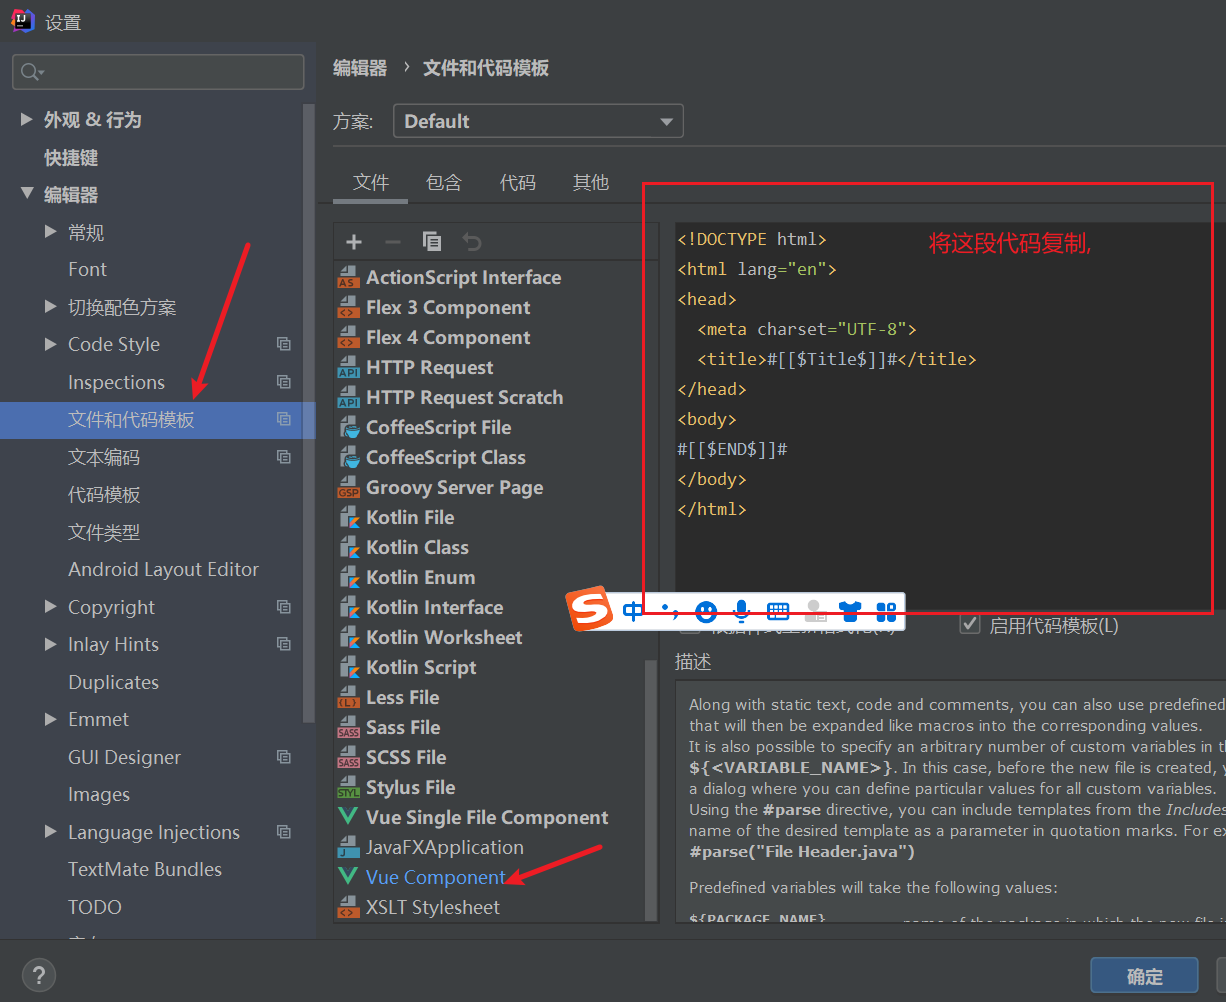Click the Less File icon

[x=348, y=698]
